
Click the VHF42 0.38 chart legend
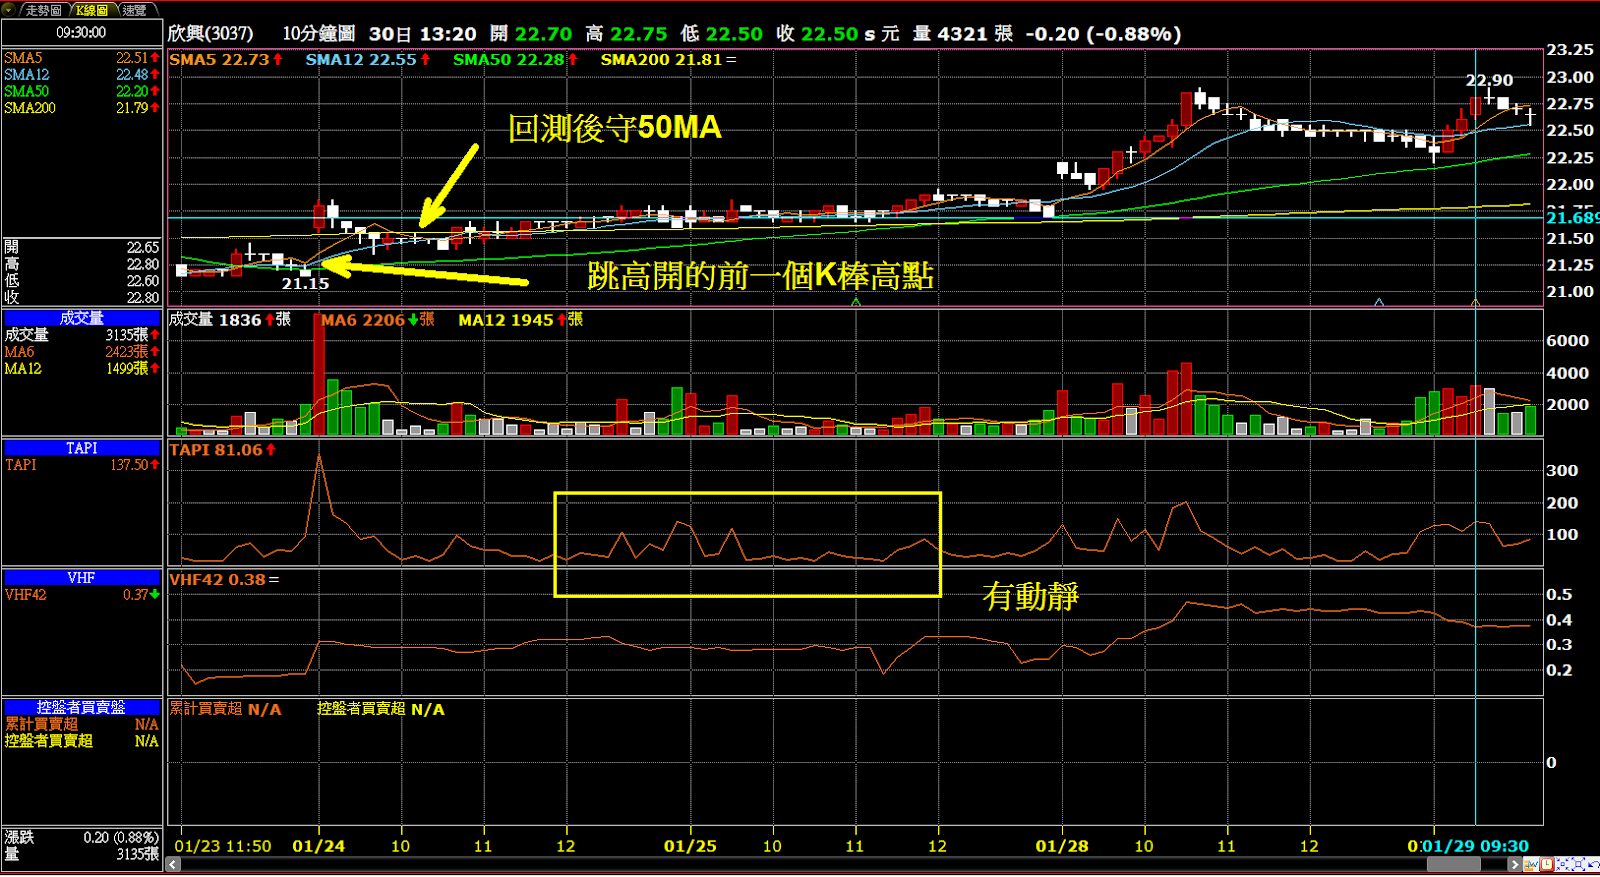tap(224, 580)
